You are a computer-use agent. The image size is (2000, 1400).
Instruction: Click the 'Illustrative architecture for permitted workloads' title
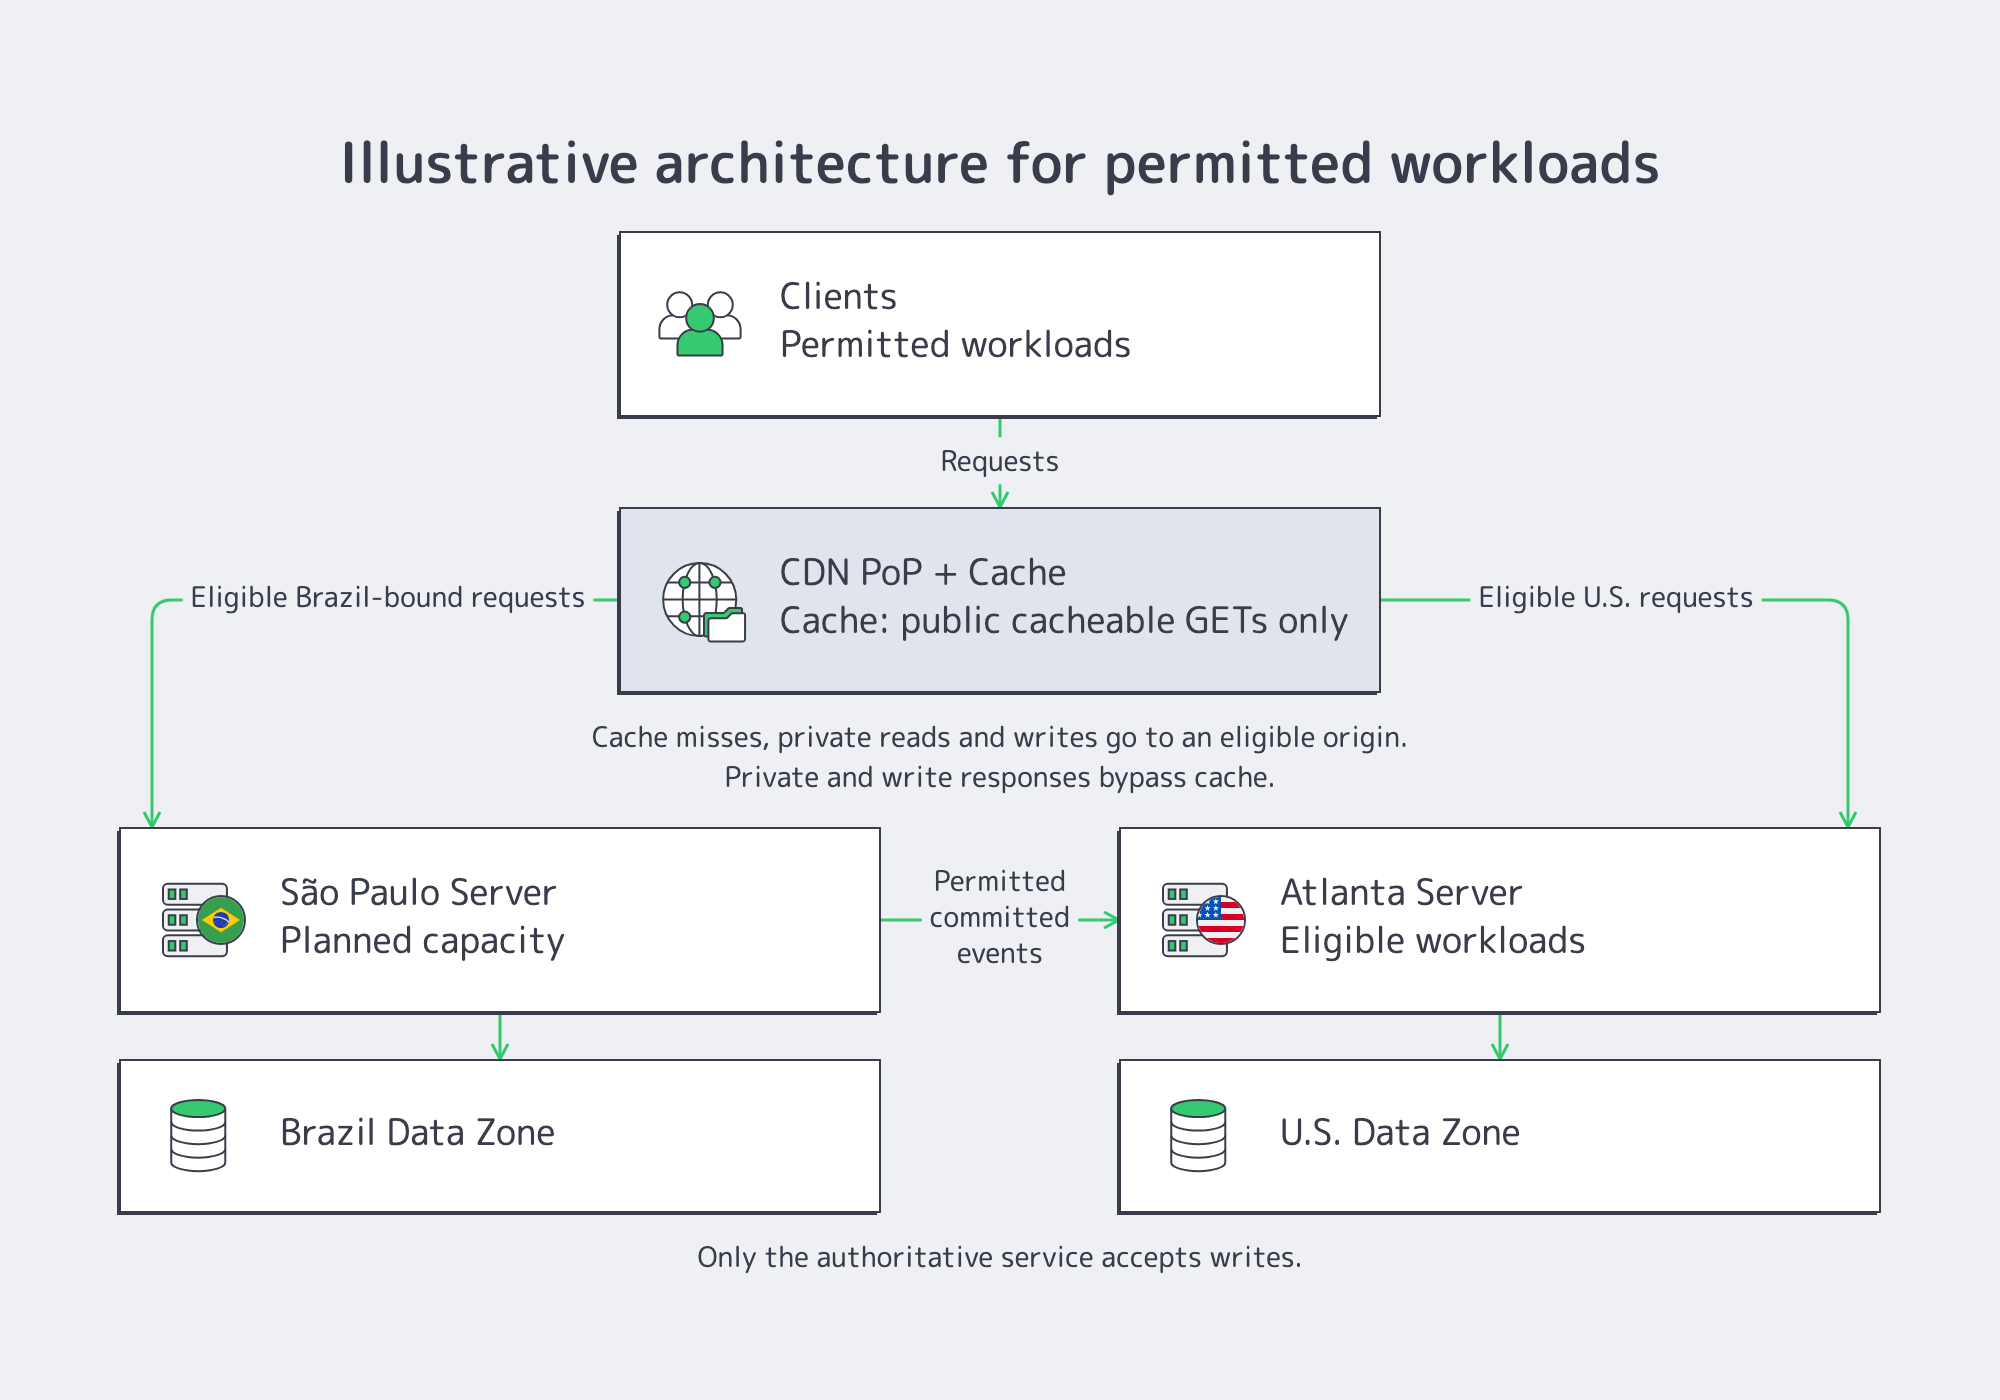(x=1000, y=164)
